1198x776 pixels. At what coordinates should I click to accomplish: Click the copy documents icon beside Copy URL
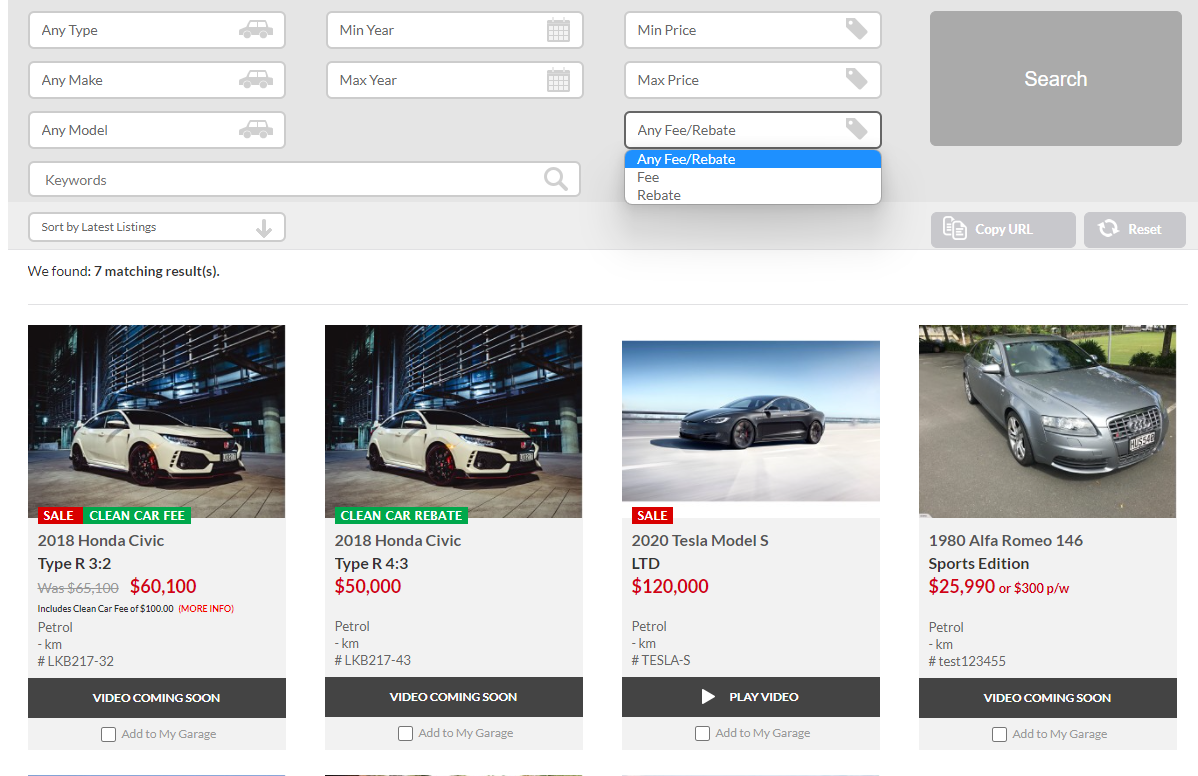coord(954,228)
